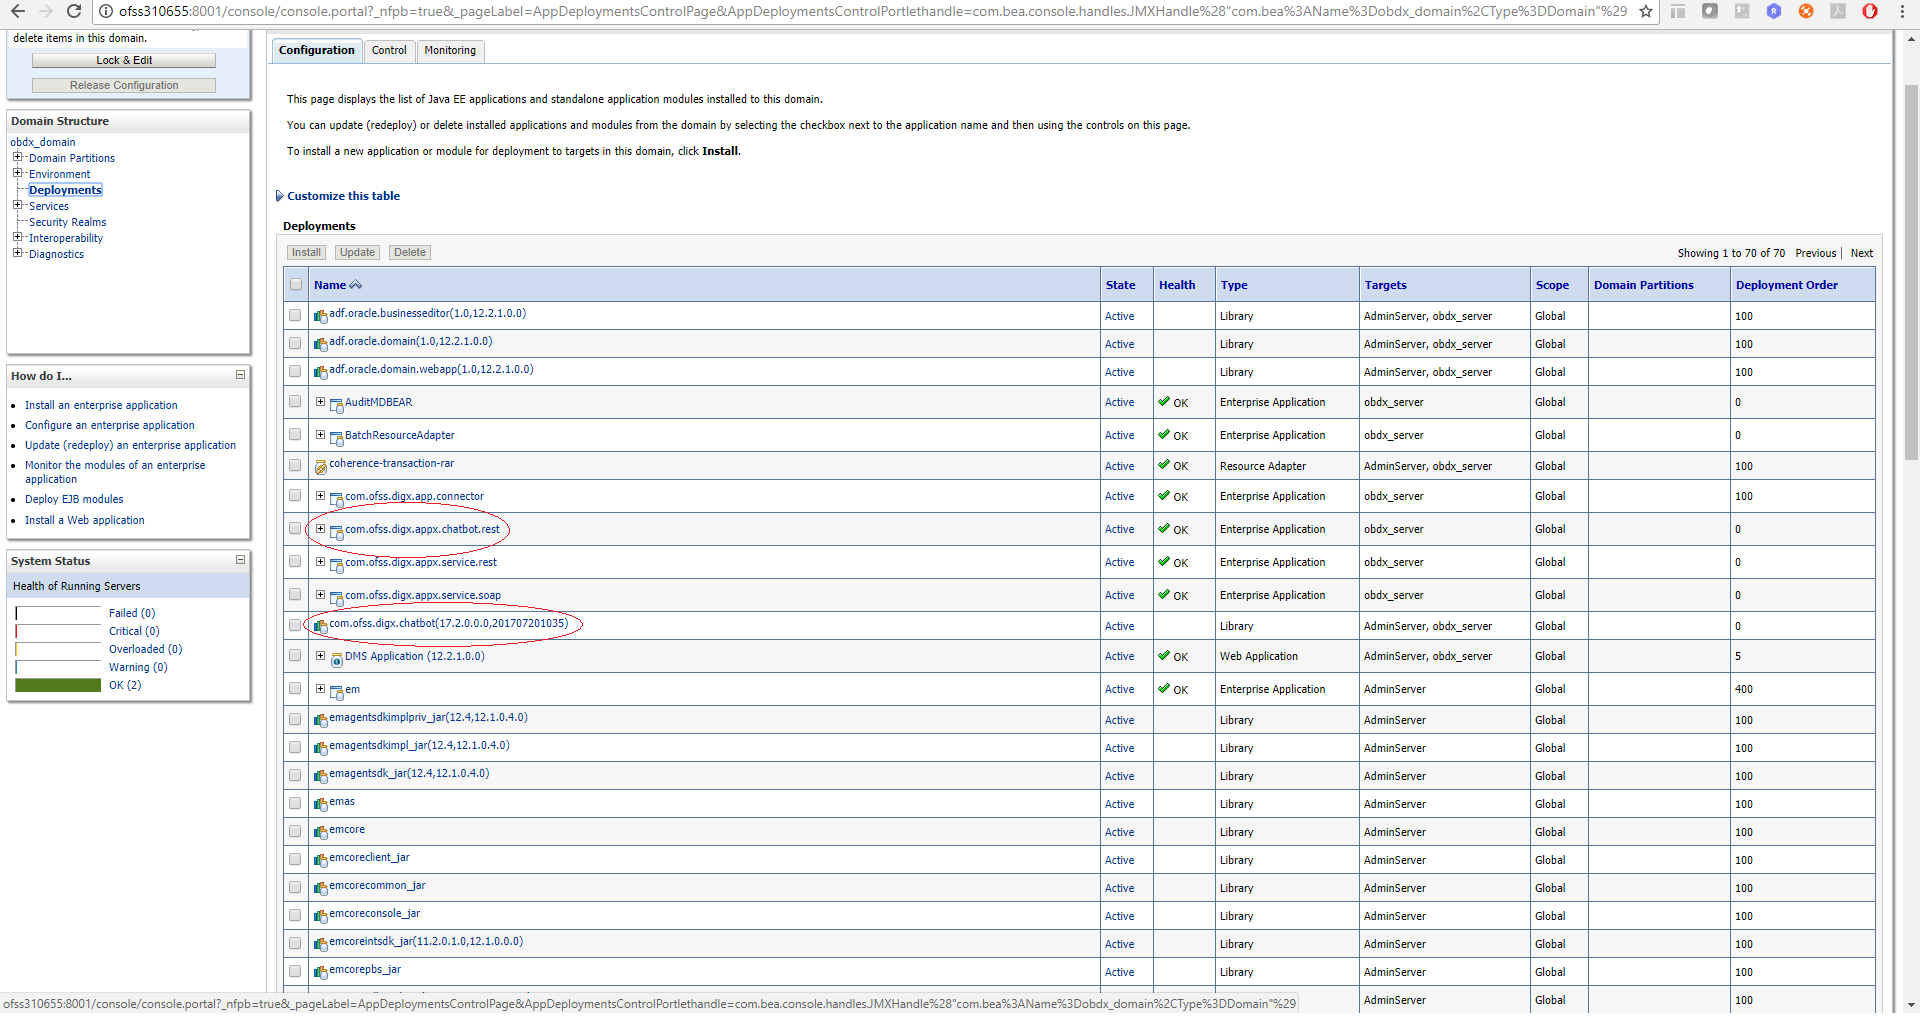
Task: Switch to the Monitoring tab
Action: pyautogui.click(x=450, y=50)
